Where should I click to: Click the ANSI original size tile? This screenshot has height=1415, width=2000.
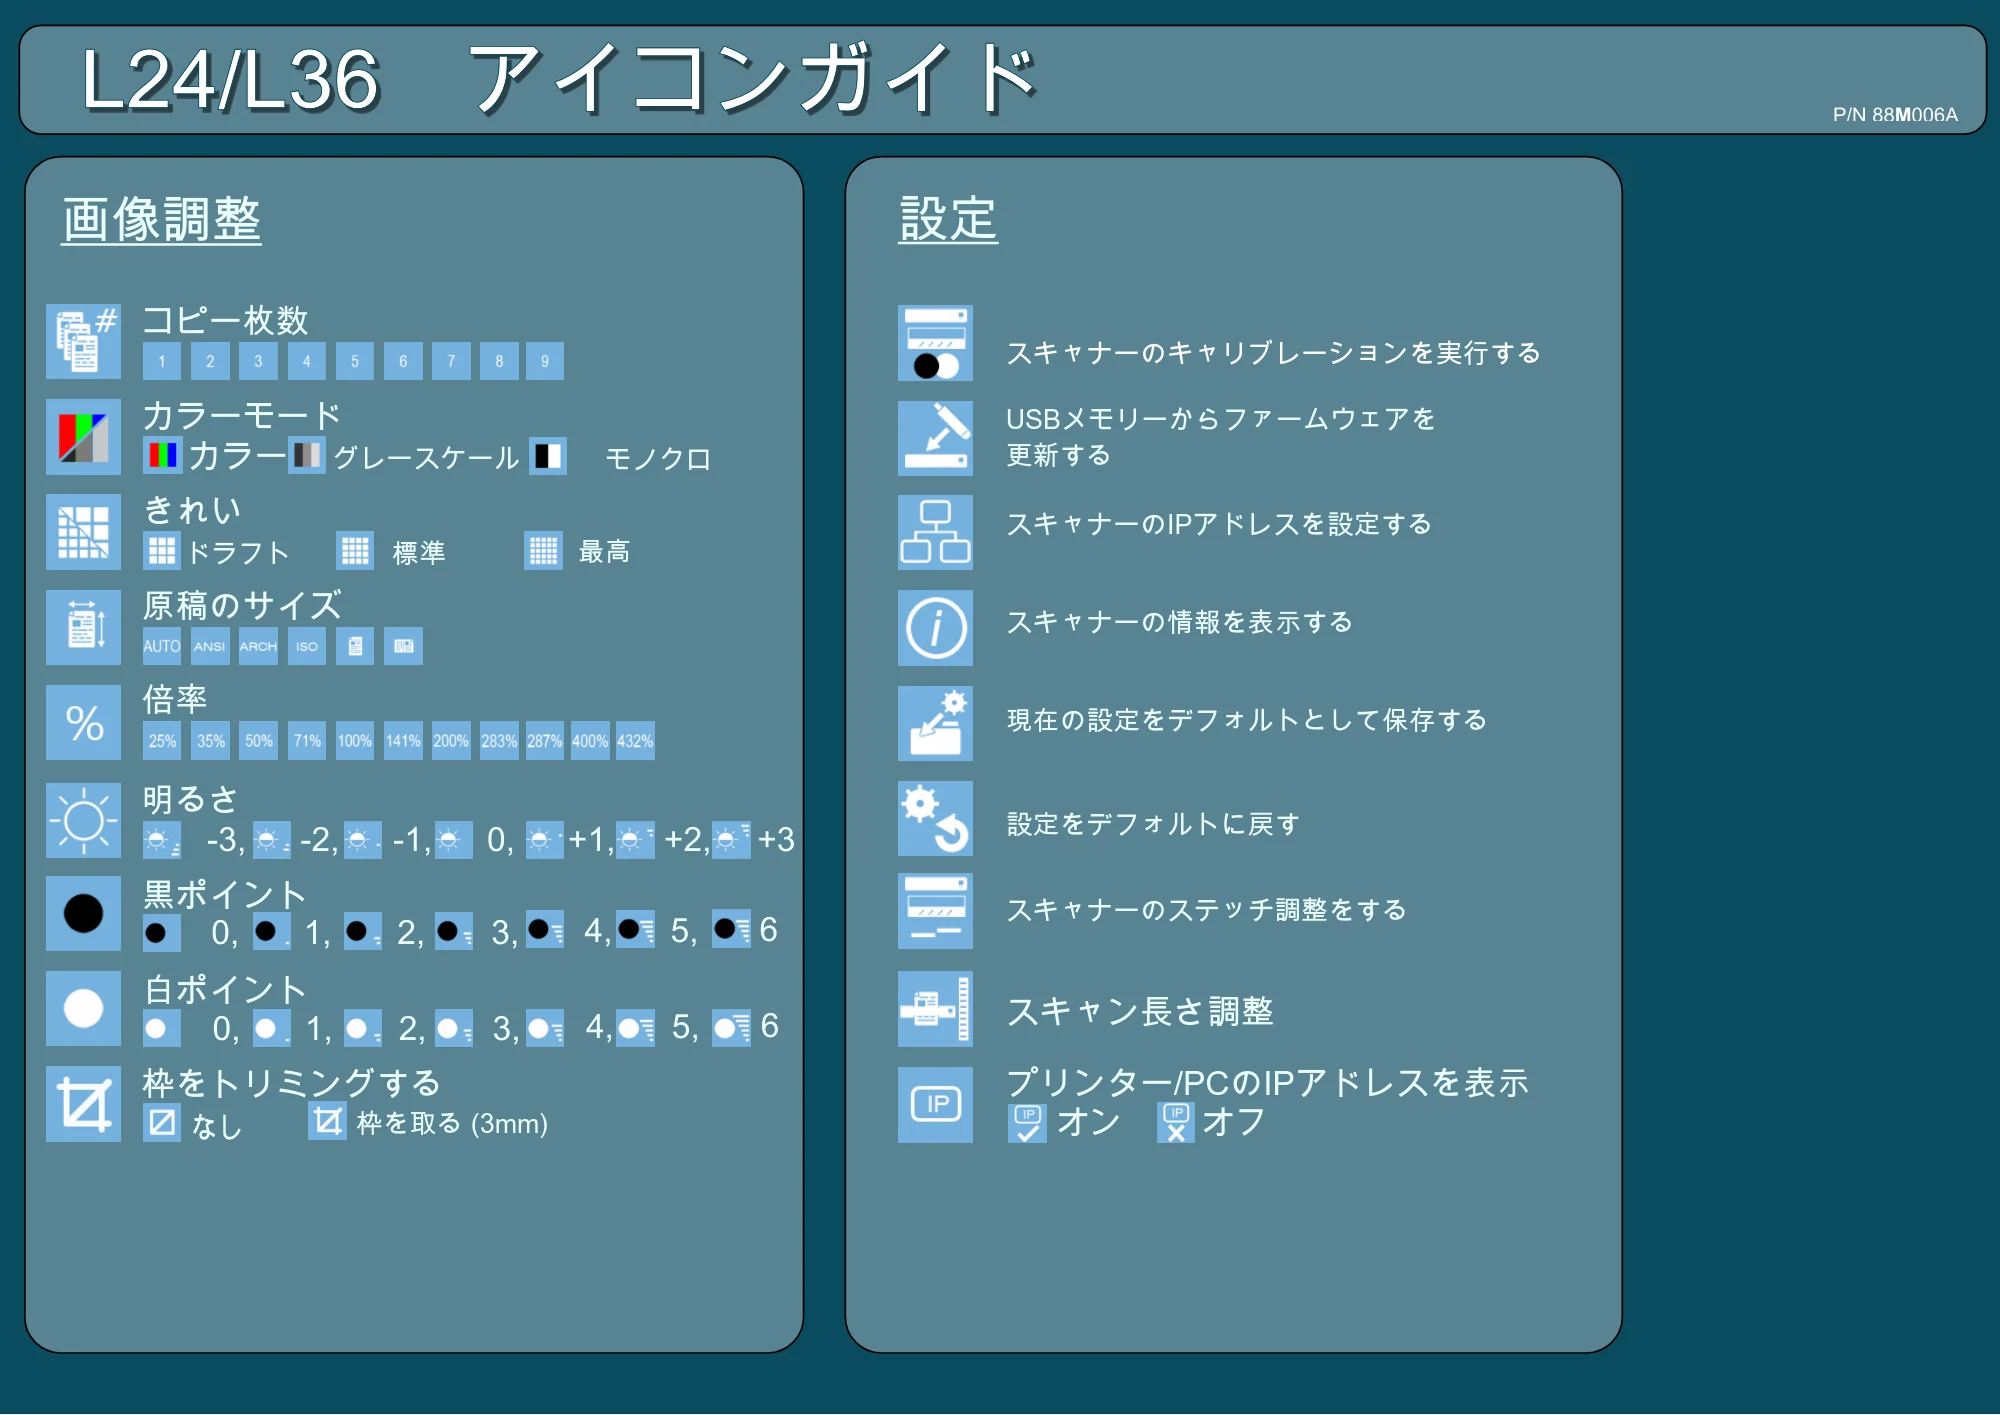[210, 646]
